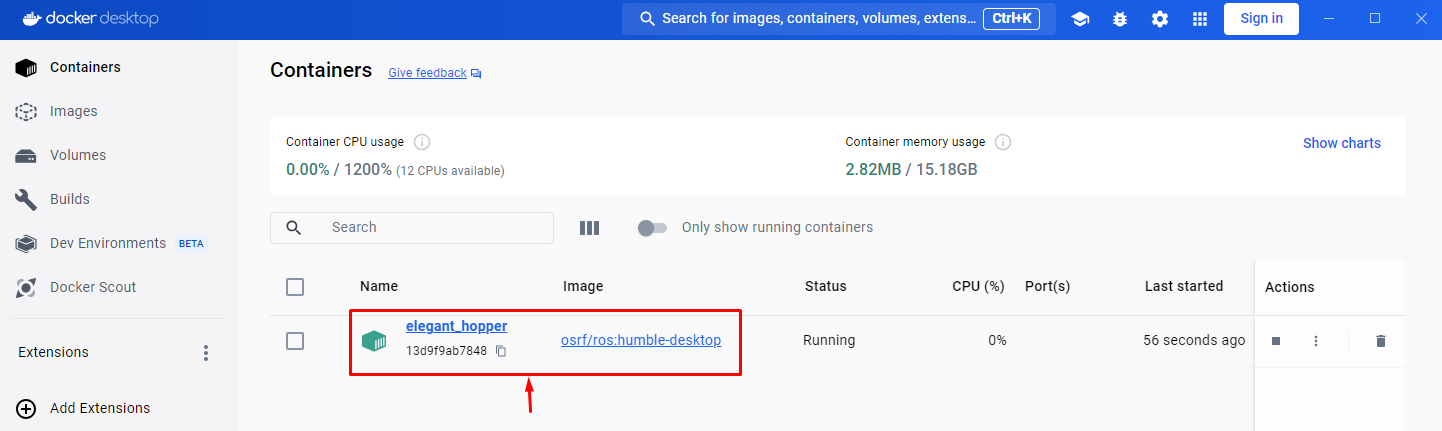Sort by Last started column header
This screenshot has width=1442, height=431.
[1184, 286]
